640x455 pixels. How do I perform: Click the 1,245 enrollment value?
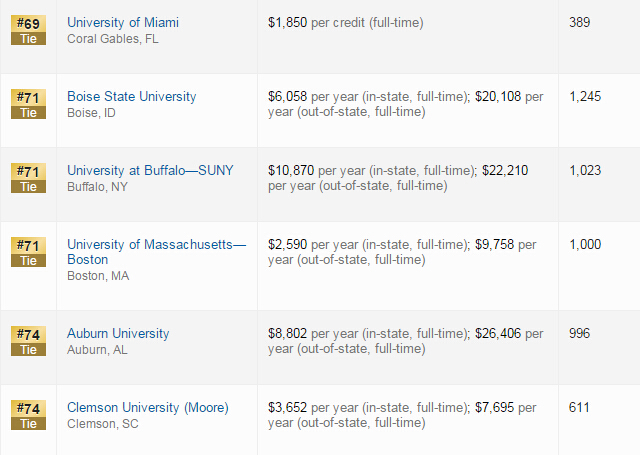coord(585,96)
